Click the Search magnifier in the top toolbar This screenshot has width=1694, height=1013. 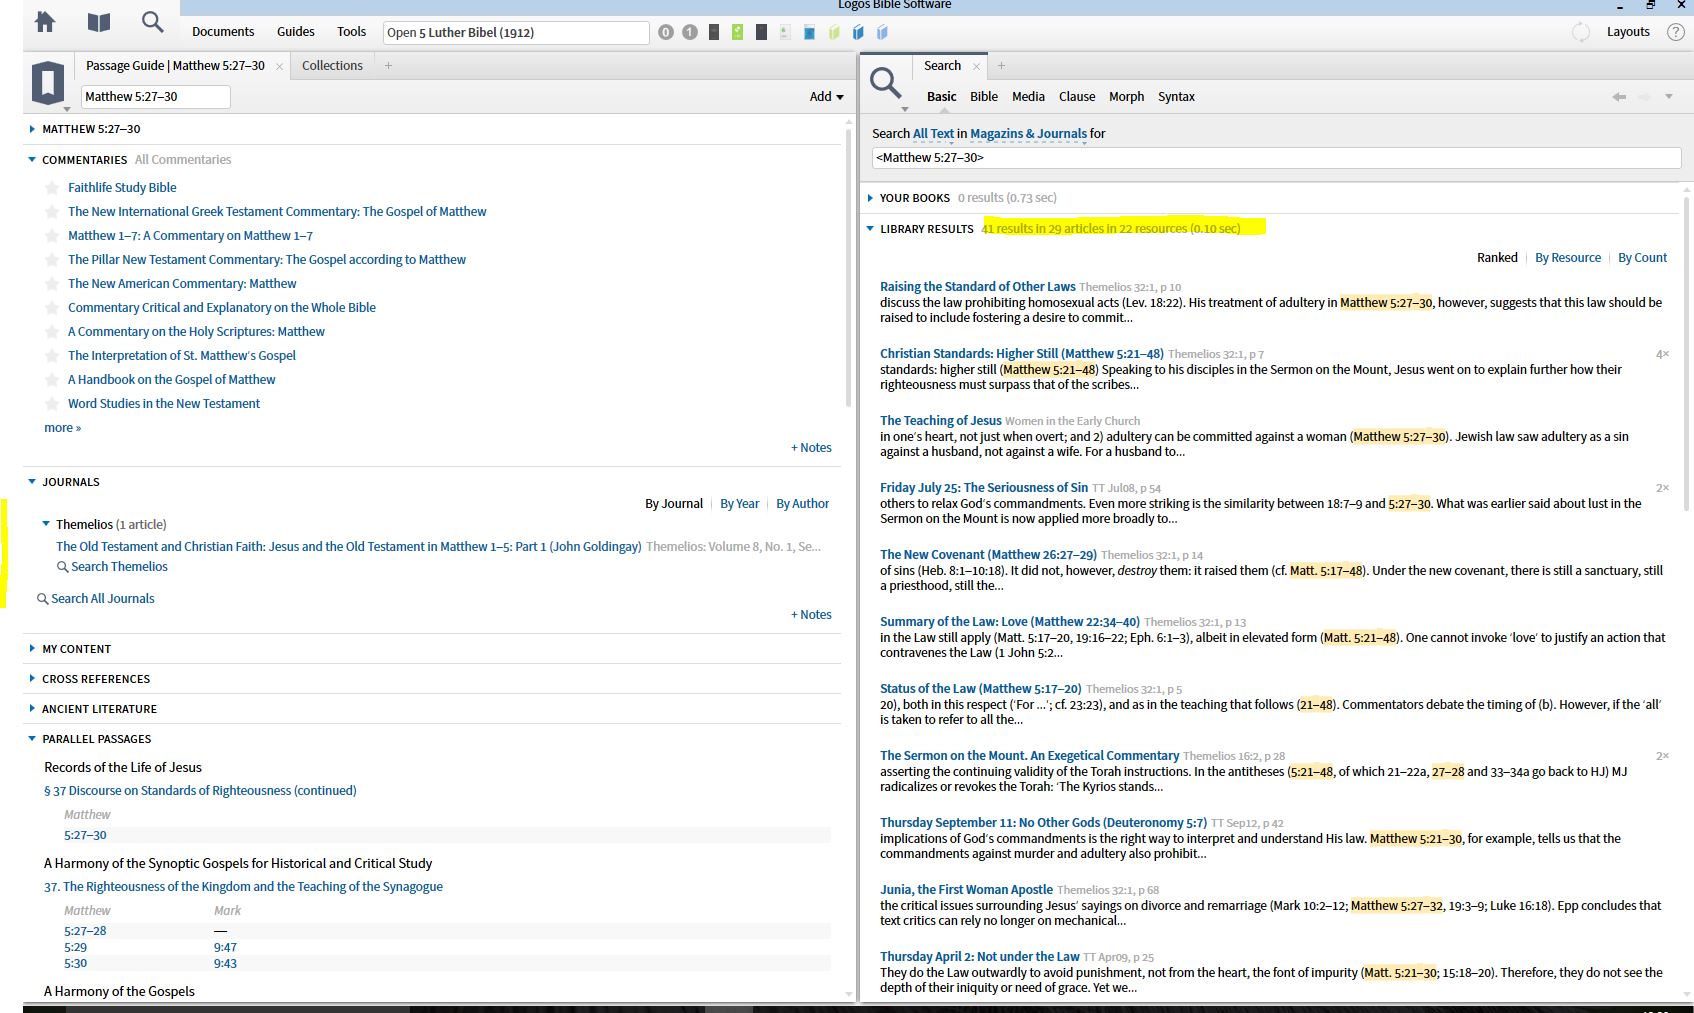[152, 22]
